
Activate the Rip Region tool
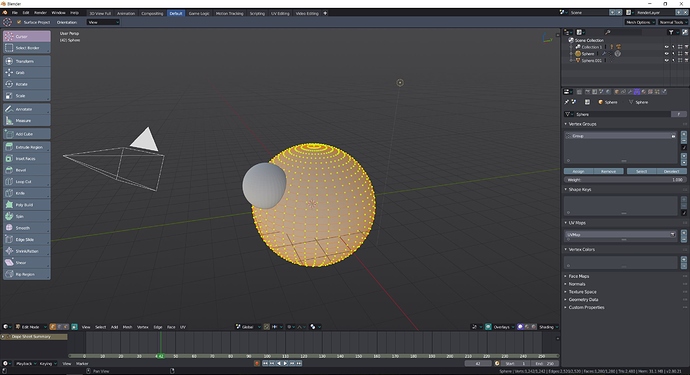tap(27, 274)
